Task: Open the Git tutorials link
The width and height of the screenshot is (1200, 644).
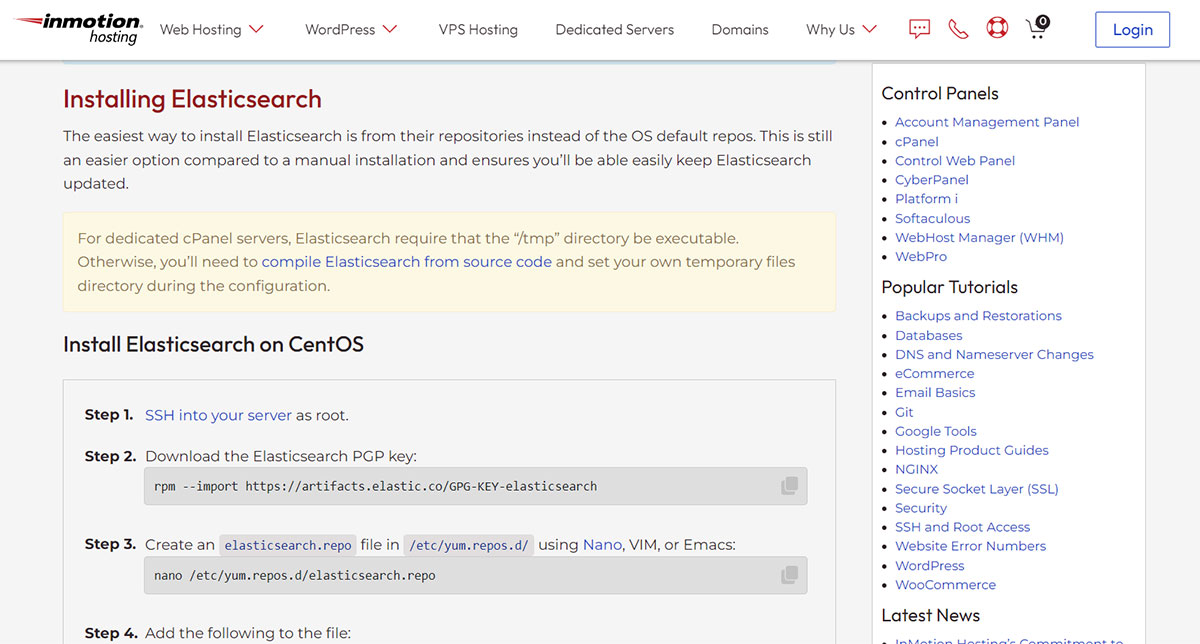Action: pyautogui.click(x=904, y=412)
